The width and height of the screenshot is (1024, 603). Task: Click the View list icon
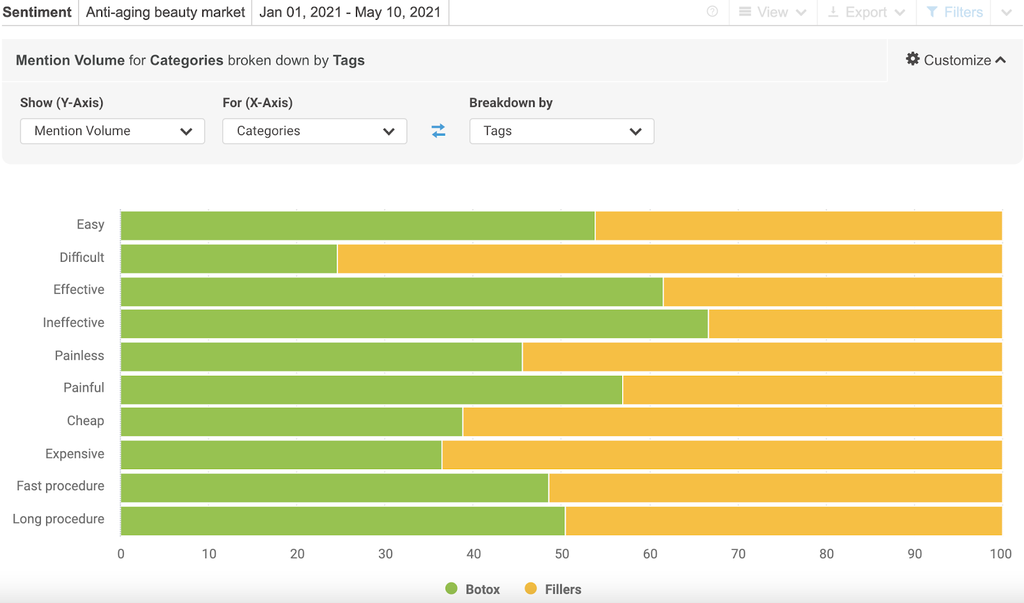coord(745,12)
